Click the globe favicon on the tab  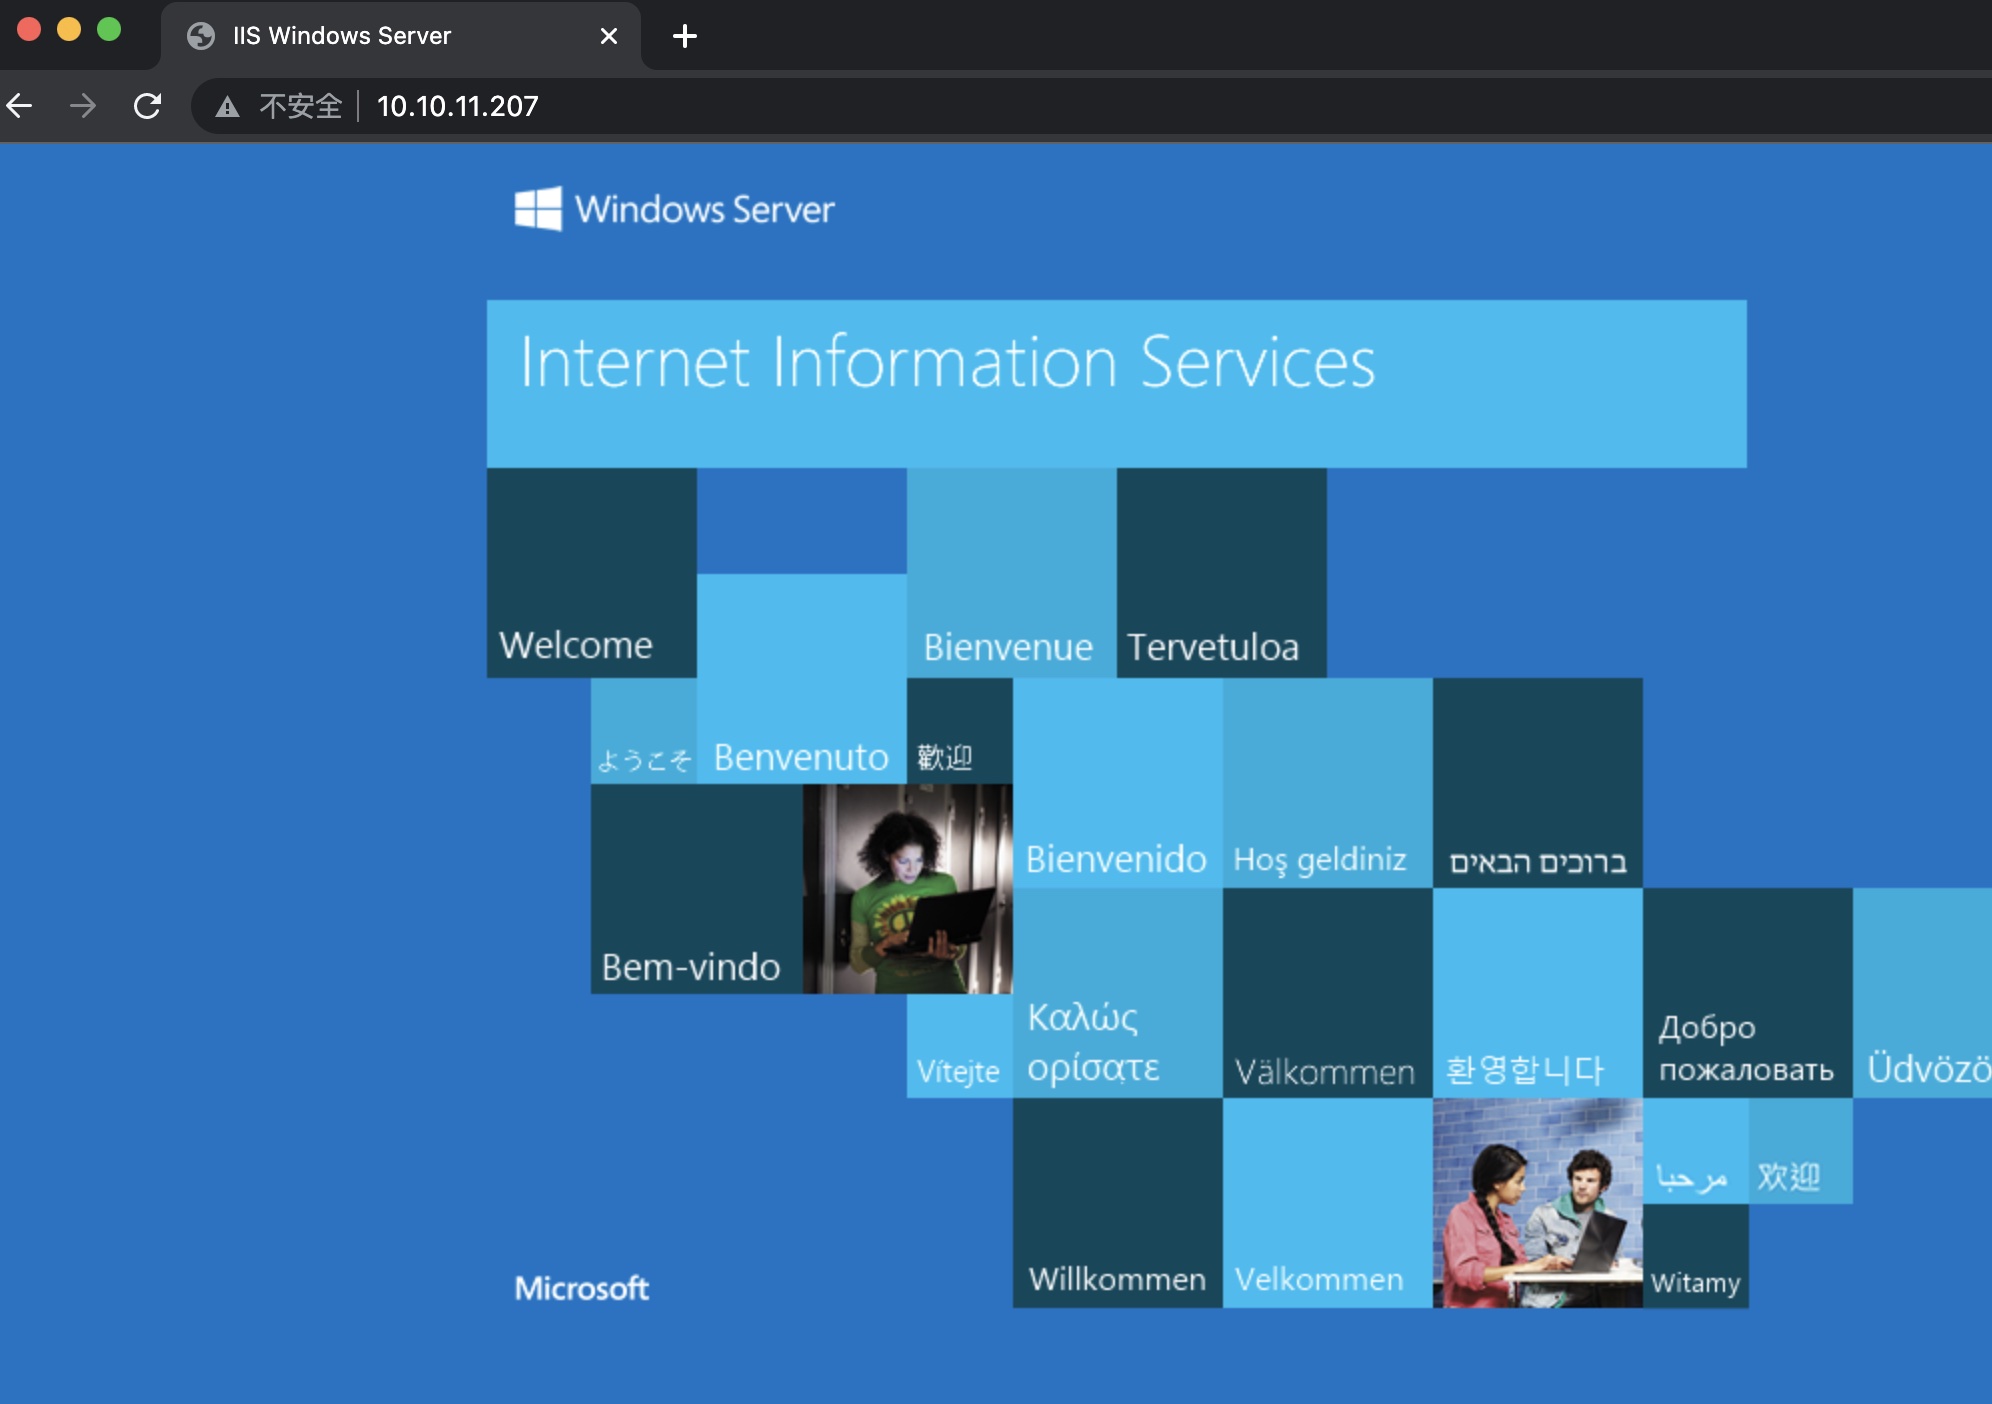pos(201,36)
